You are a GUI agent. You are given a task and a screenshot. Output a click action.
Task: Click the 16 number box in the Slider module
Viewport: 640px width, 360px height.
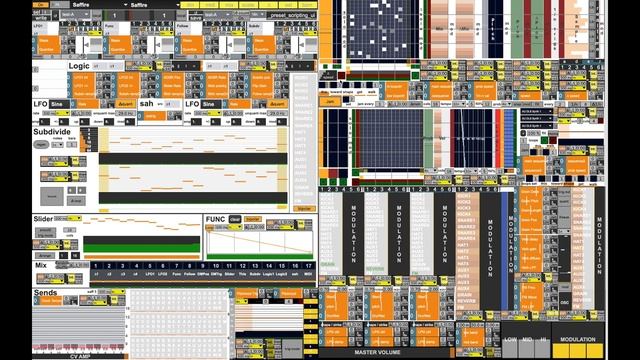(x=75, y=256)
